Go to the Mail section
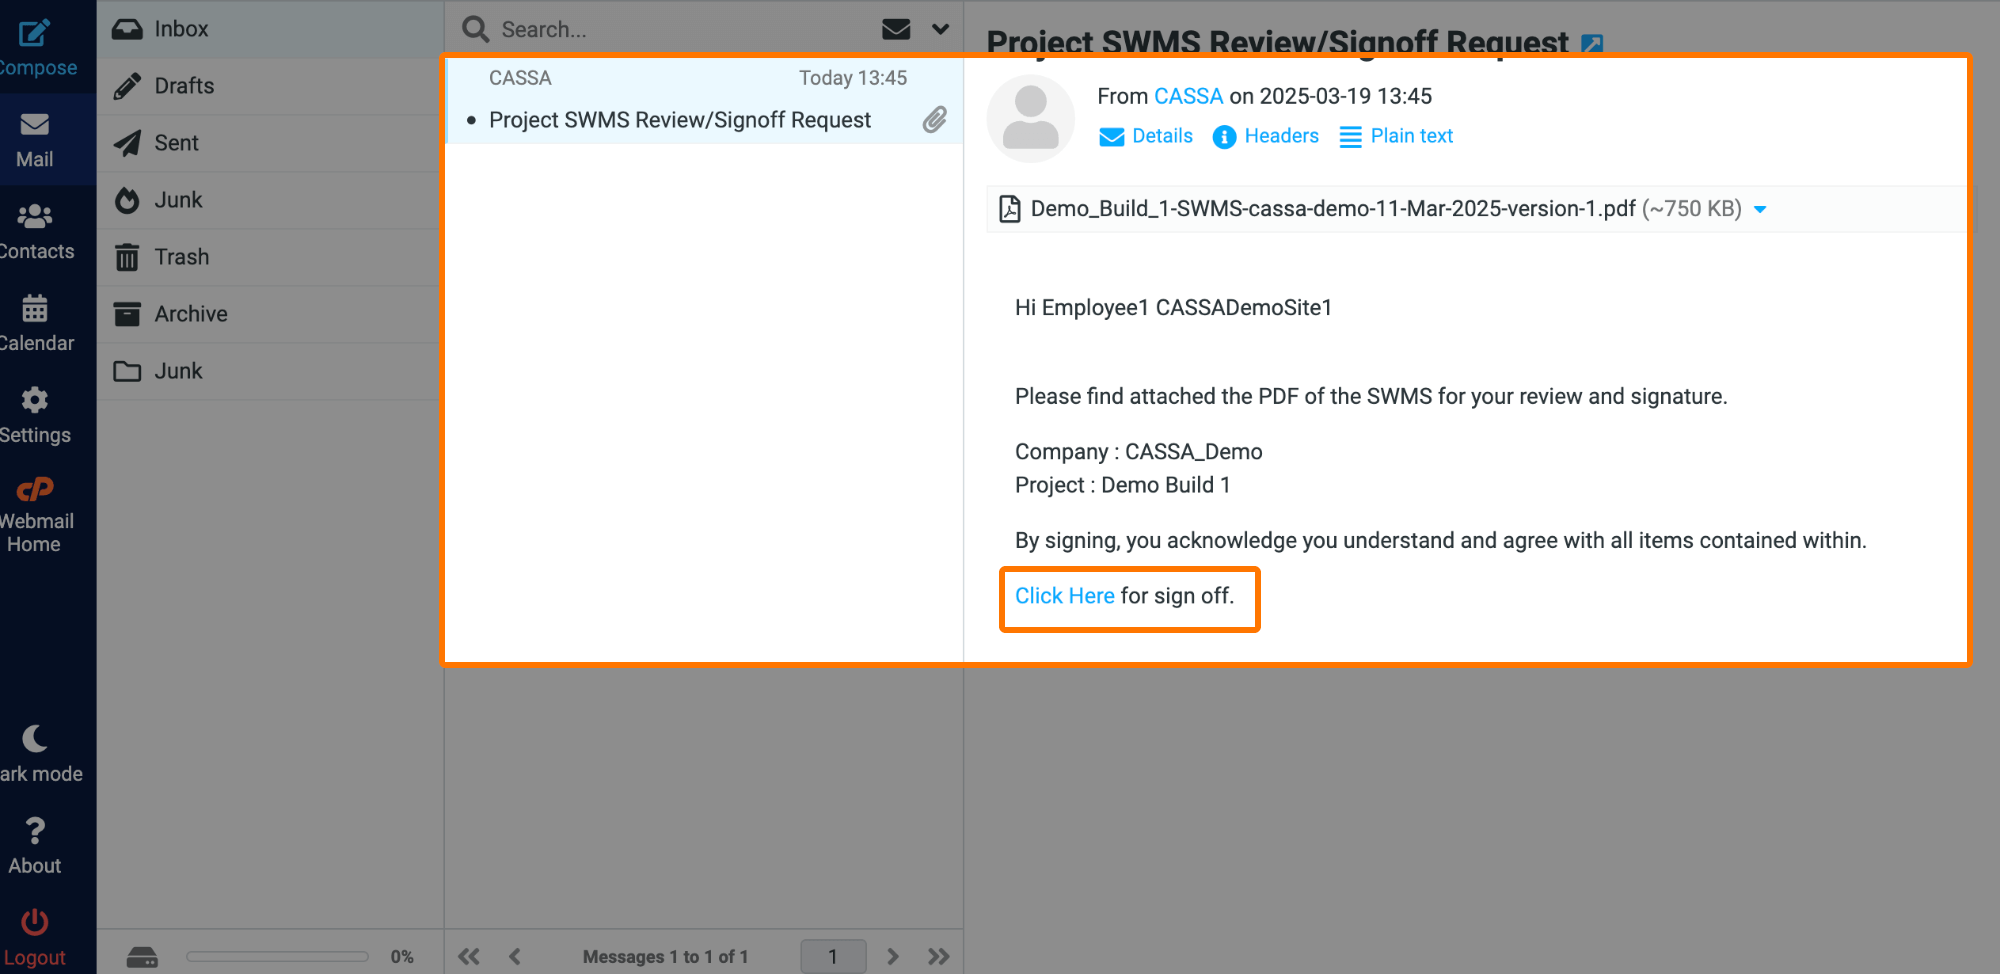 pyautogui.click(x=35, y=140)
